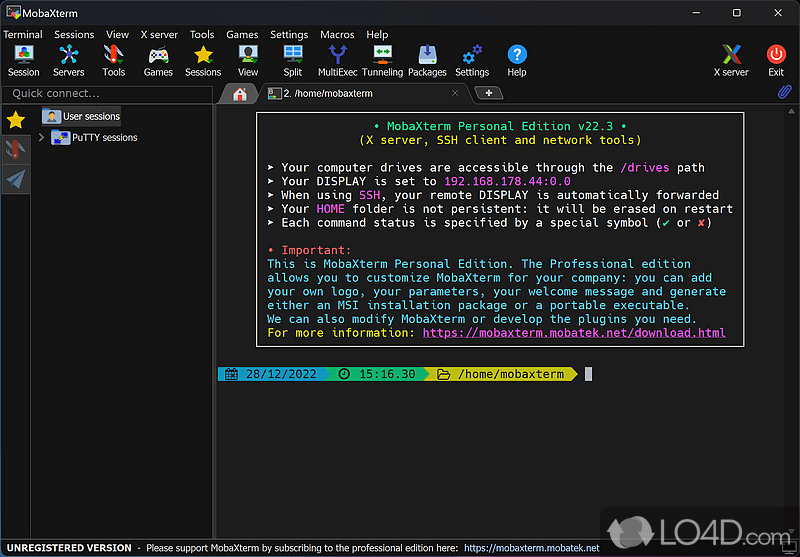This screenshot has height=557, width=800.
Task: Click the terminal scrollbar up arrow
Action: click(x=791, y=111)
